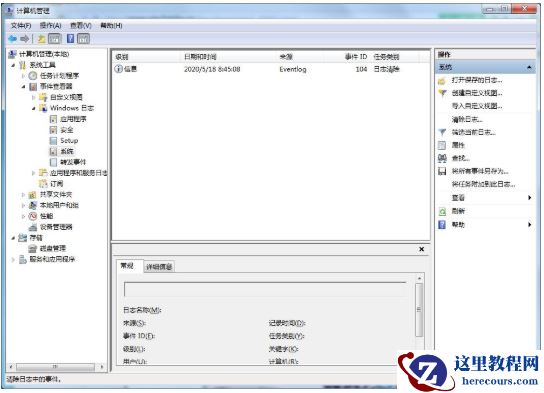Click the Up one level folder icon
Viewport: 544px width, 393px height.
coord(42,39)
